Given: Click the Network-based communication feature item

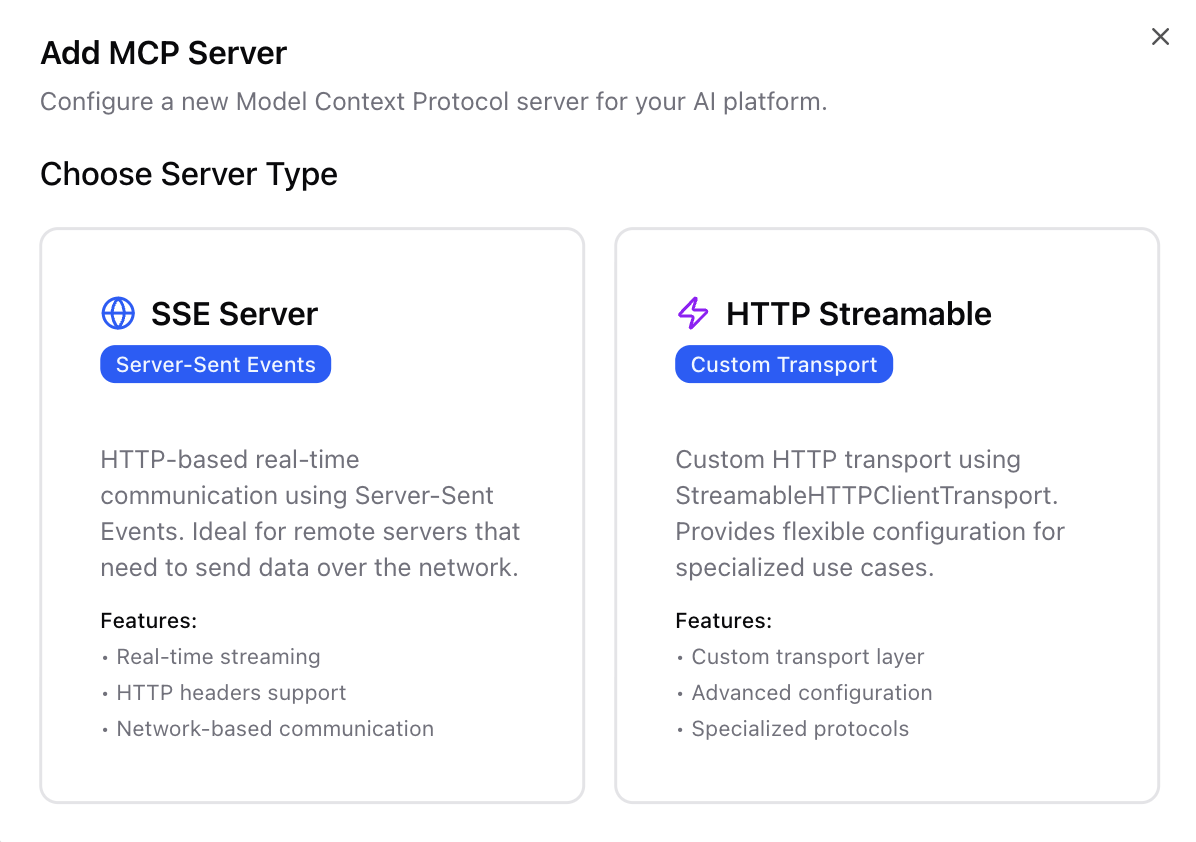Looking at the screenshot, I should (275, 729).
